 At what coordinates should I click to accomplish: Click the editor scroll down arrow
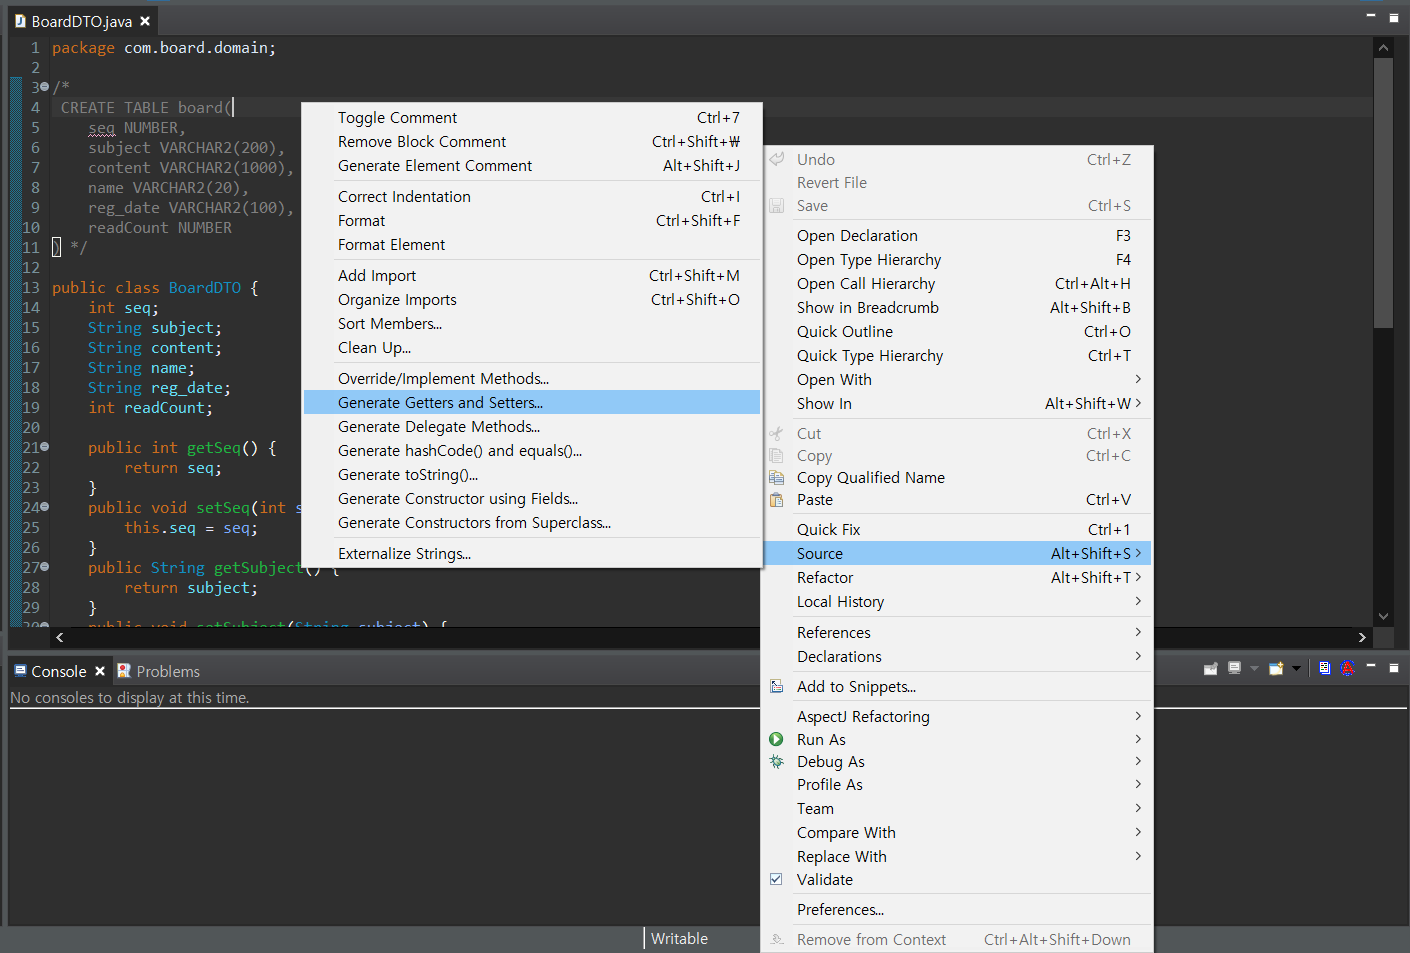1383,616
